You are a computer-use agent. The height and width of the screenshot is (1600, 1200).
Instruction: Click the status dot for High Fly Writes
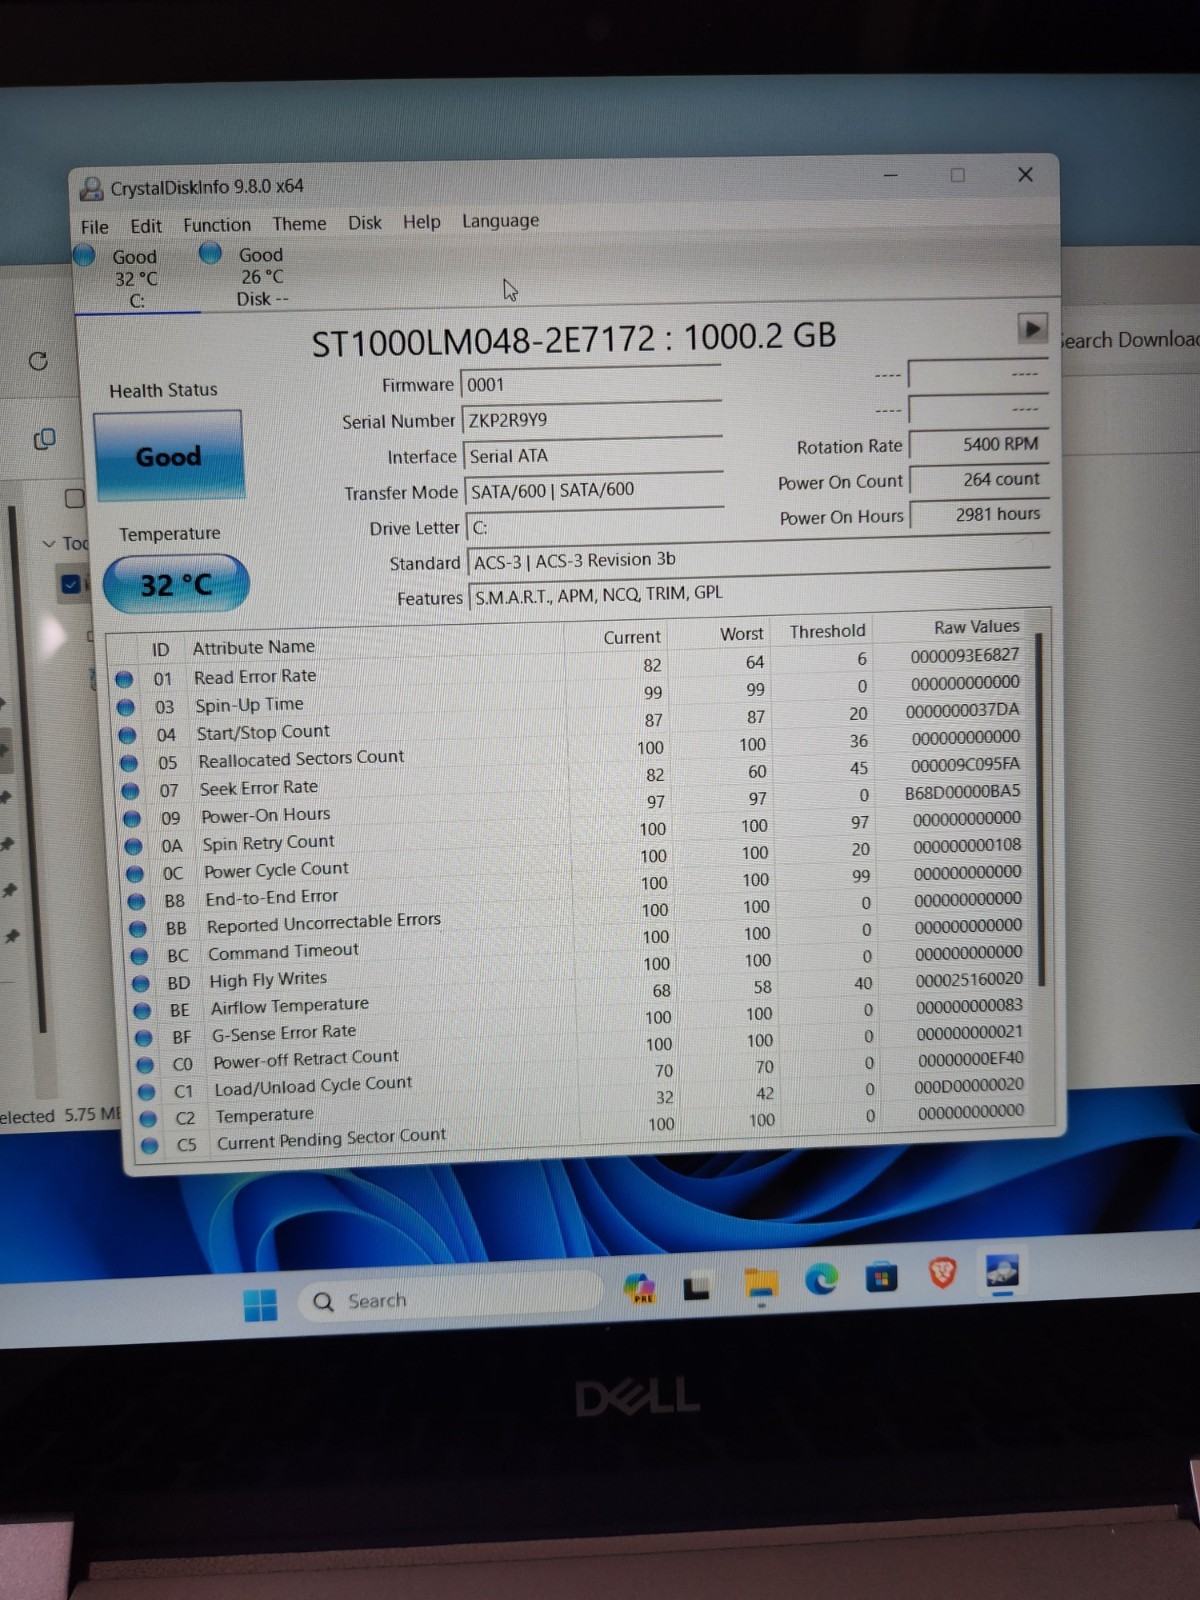(x=141, y=983)
